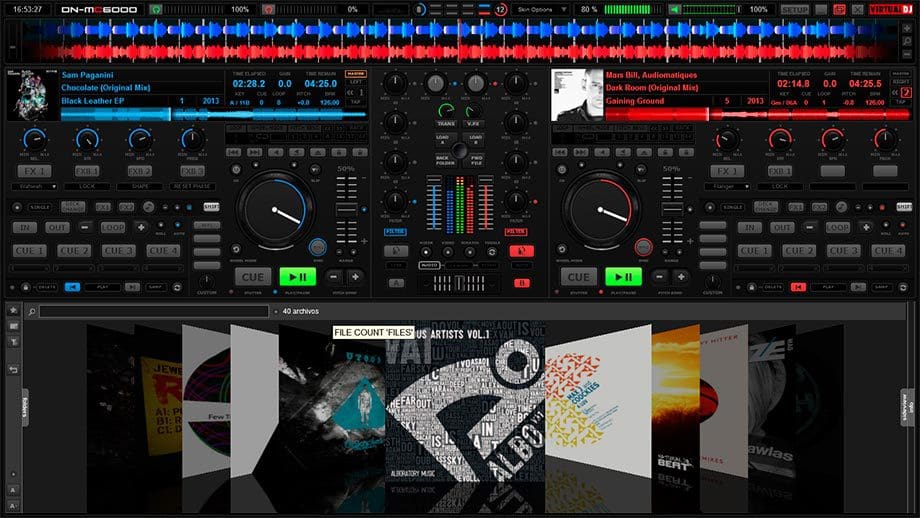The width and height of the screenshot is (920, 518).
Task: Click FXB 2 on left deck
Action: click(x=140, y=171)
